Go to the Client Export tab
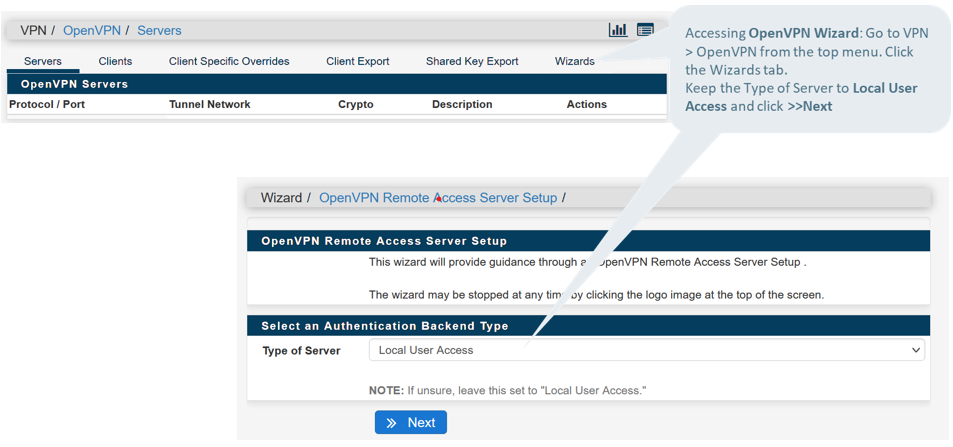 pos(357,61)
